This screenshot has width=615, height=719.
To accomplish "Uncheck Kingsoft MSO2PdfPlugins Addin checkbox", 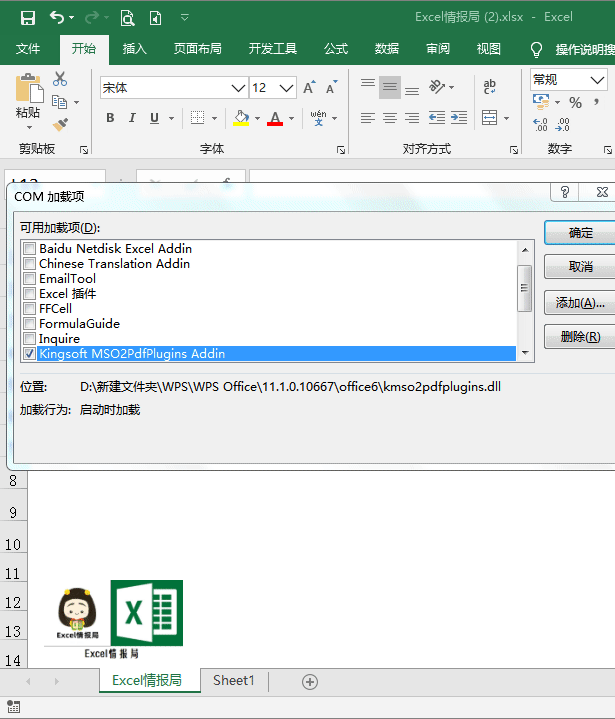I will click(x=30, y=354).
